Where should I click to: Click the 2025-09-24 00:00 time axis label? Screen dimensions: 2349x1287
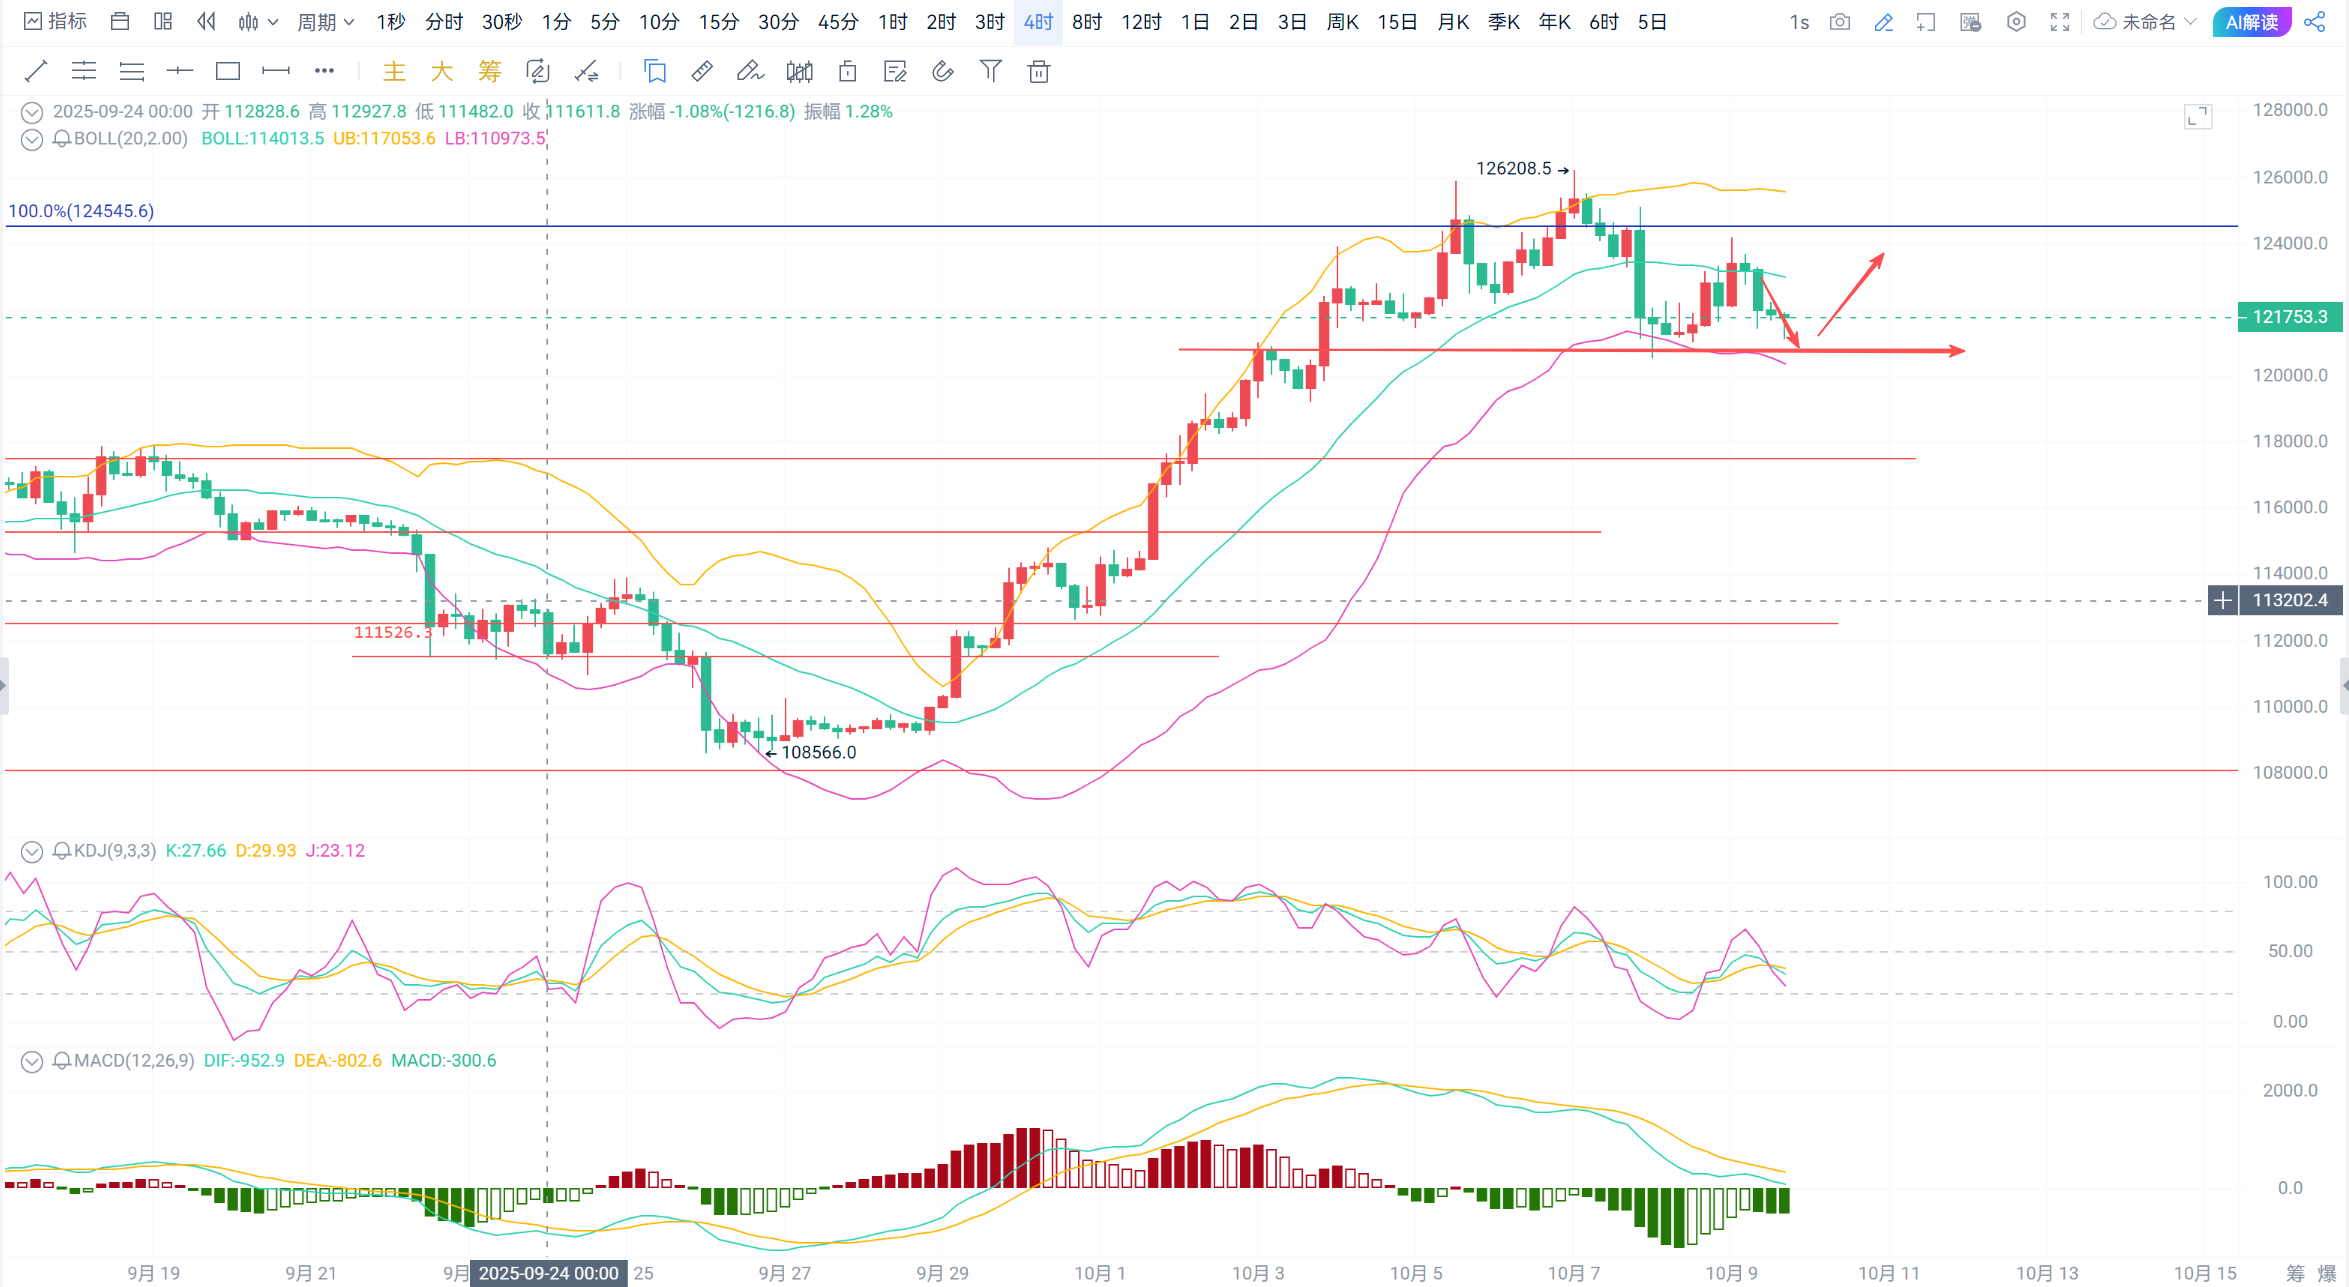(548, 1273)
